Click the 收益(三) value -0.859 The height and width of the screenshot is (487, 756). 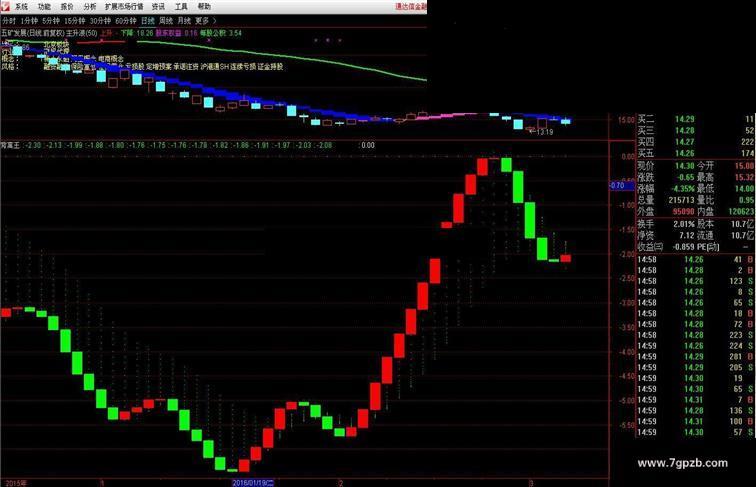(x=683, y=247)
